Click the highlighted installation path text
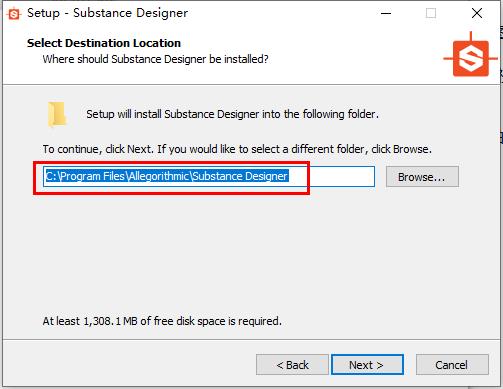 click(x=167, y=176)
